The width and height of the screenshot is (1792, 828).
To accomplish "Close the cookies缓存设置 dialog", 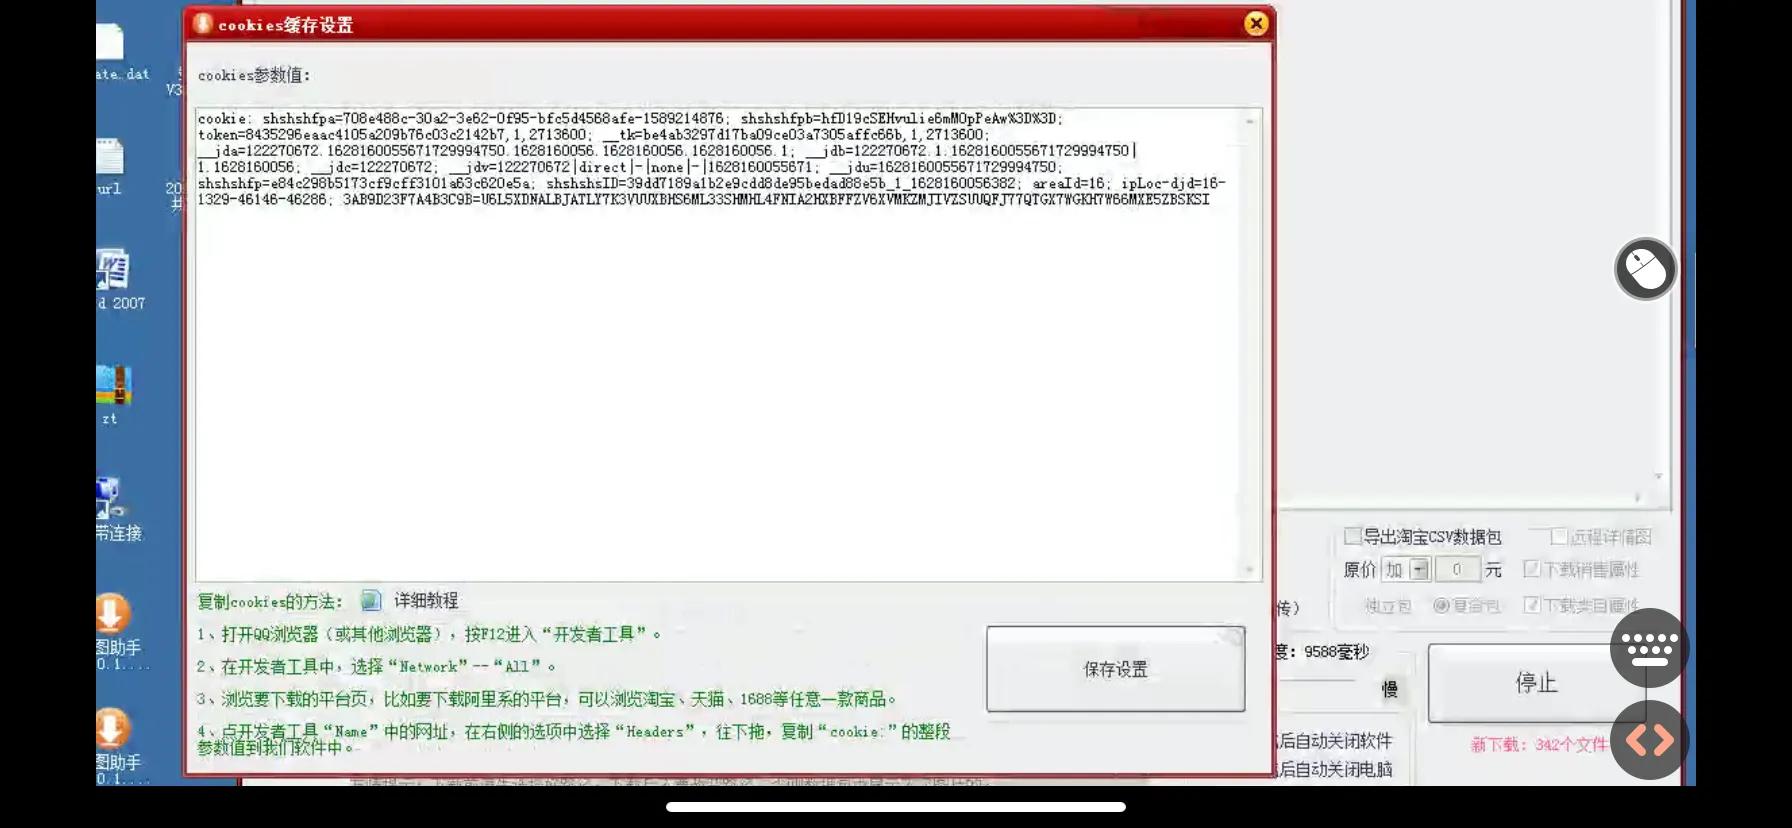I will click(x=1256, y=24).
